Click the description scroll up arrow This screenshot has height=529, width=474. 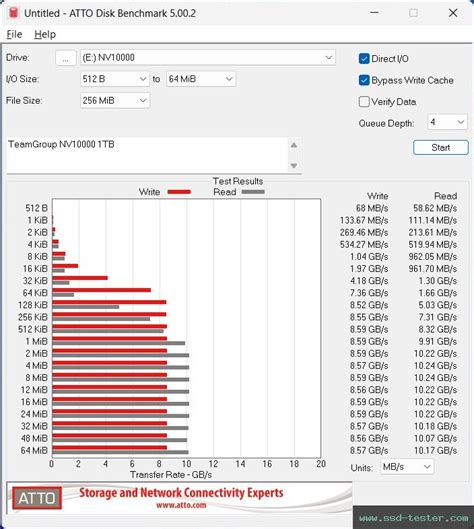pyautogui.click(x=294, y=145)
